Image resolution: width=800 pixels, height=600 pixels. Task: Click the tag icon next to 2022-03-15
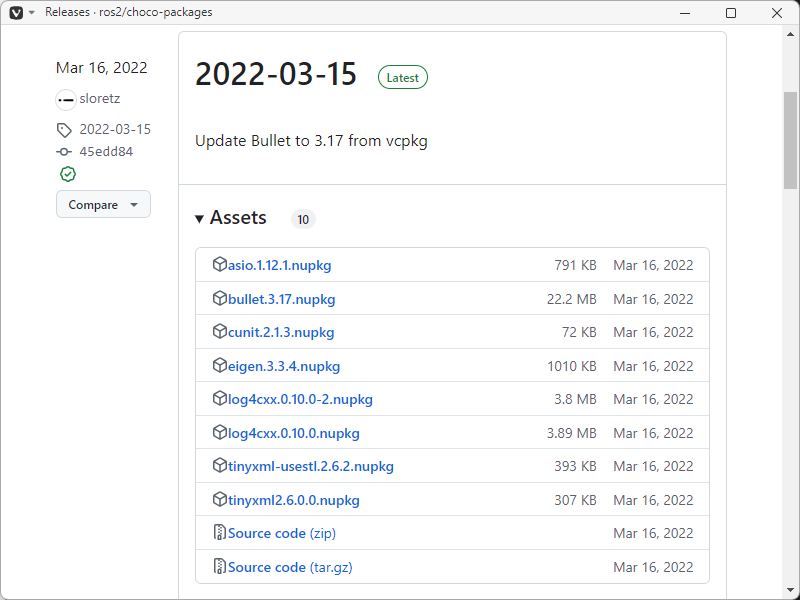64,129
